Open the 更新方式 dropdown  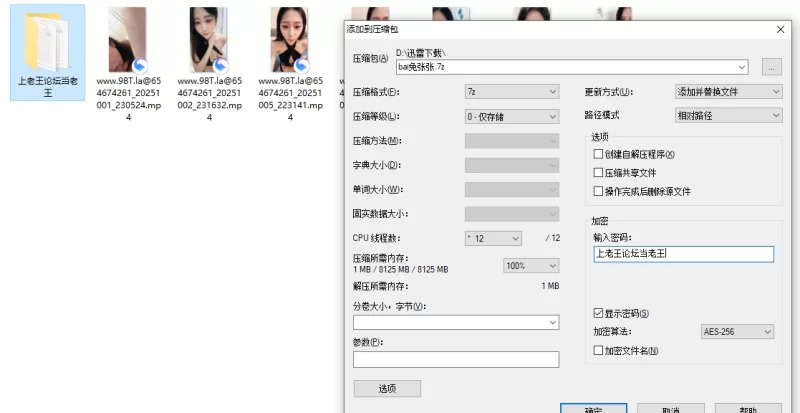[x=728, y=92]
